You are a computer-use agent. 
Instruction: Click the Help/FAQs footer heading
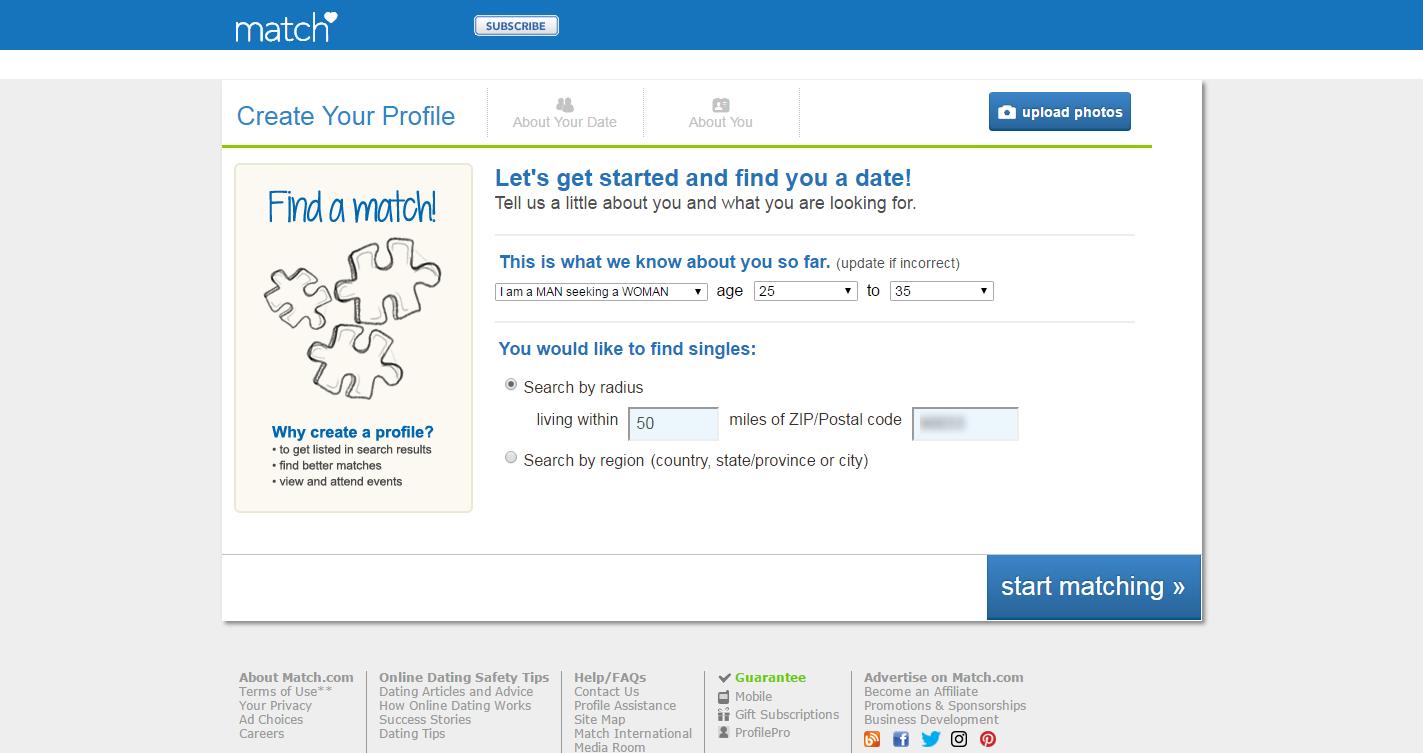(610, 678)
